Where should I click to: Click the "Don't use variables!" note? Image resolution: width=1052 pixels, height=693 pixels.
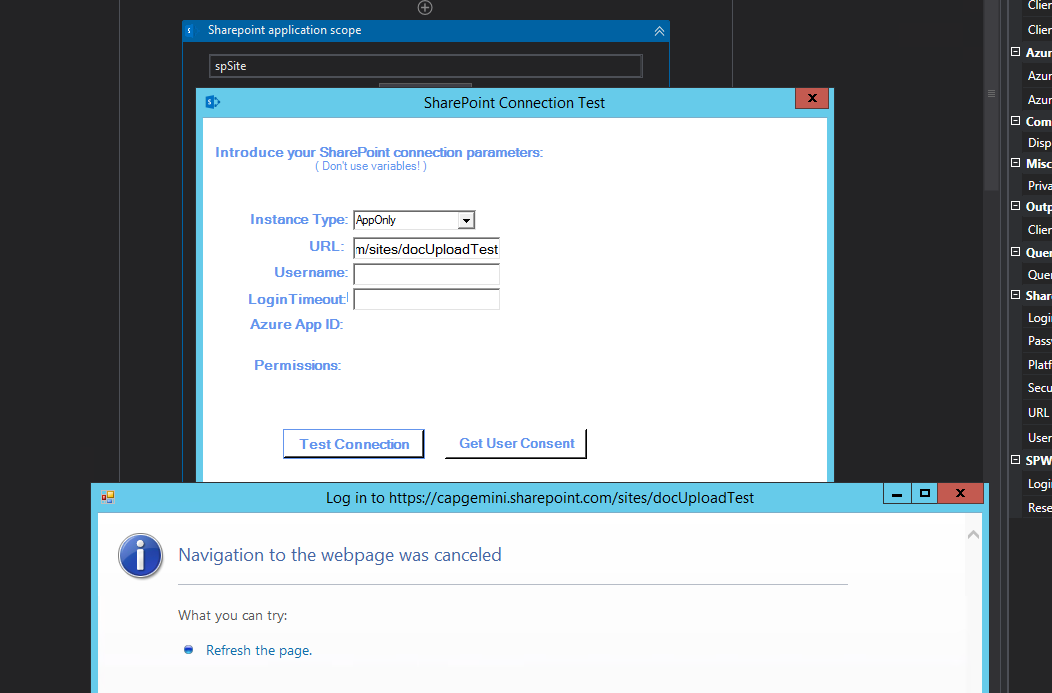pos(371,166)
